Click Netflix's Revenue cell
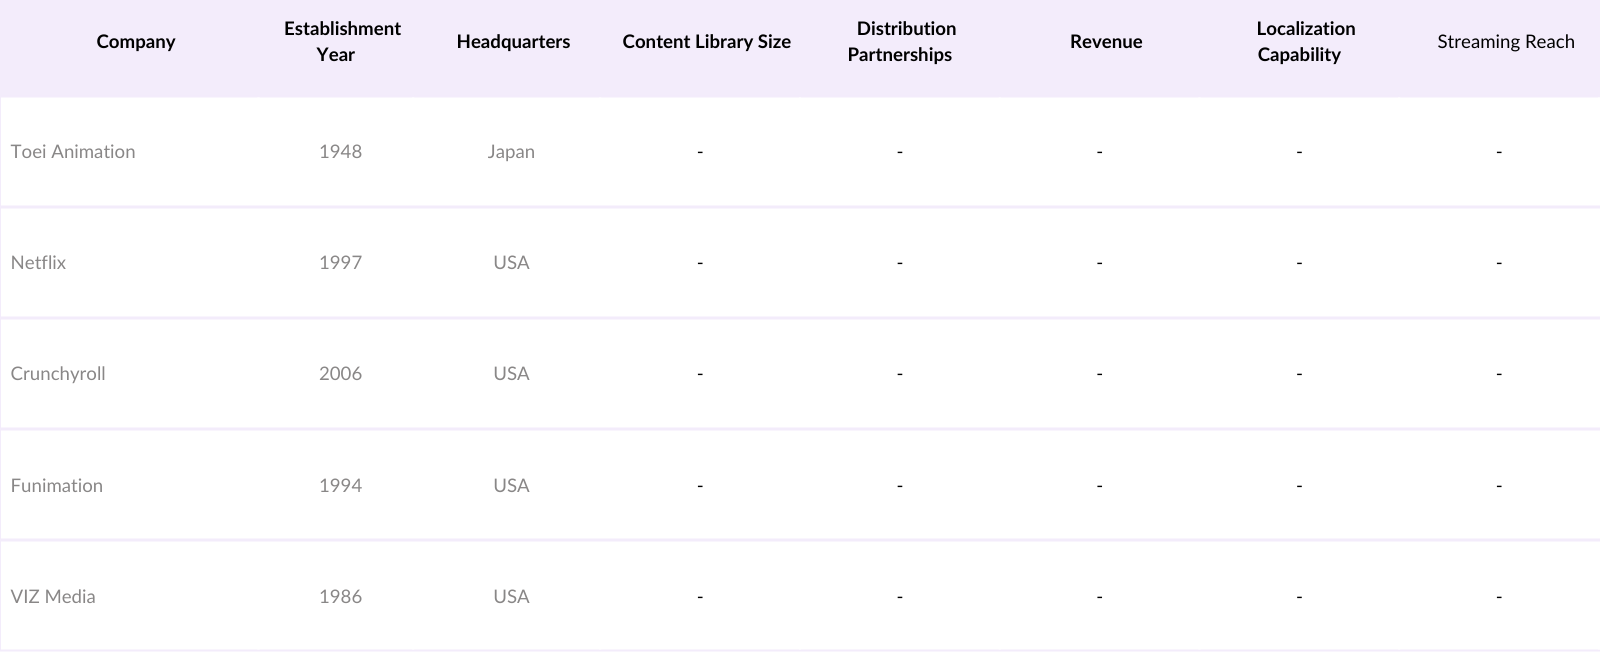This screenshot has height=653, width=1600. (1100, 263)
